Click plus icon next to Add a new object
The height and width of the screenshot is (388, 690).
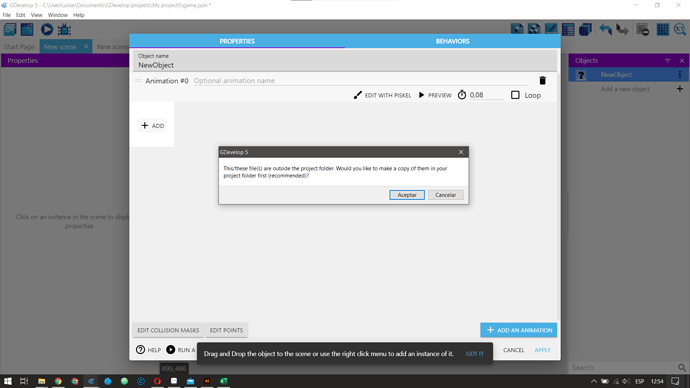tap(680, 89)
